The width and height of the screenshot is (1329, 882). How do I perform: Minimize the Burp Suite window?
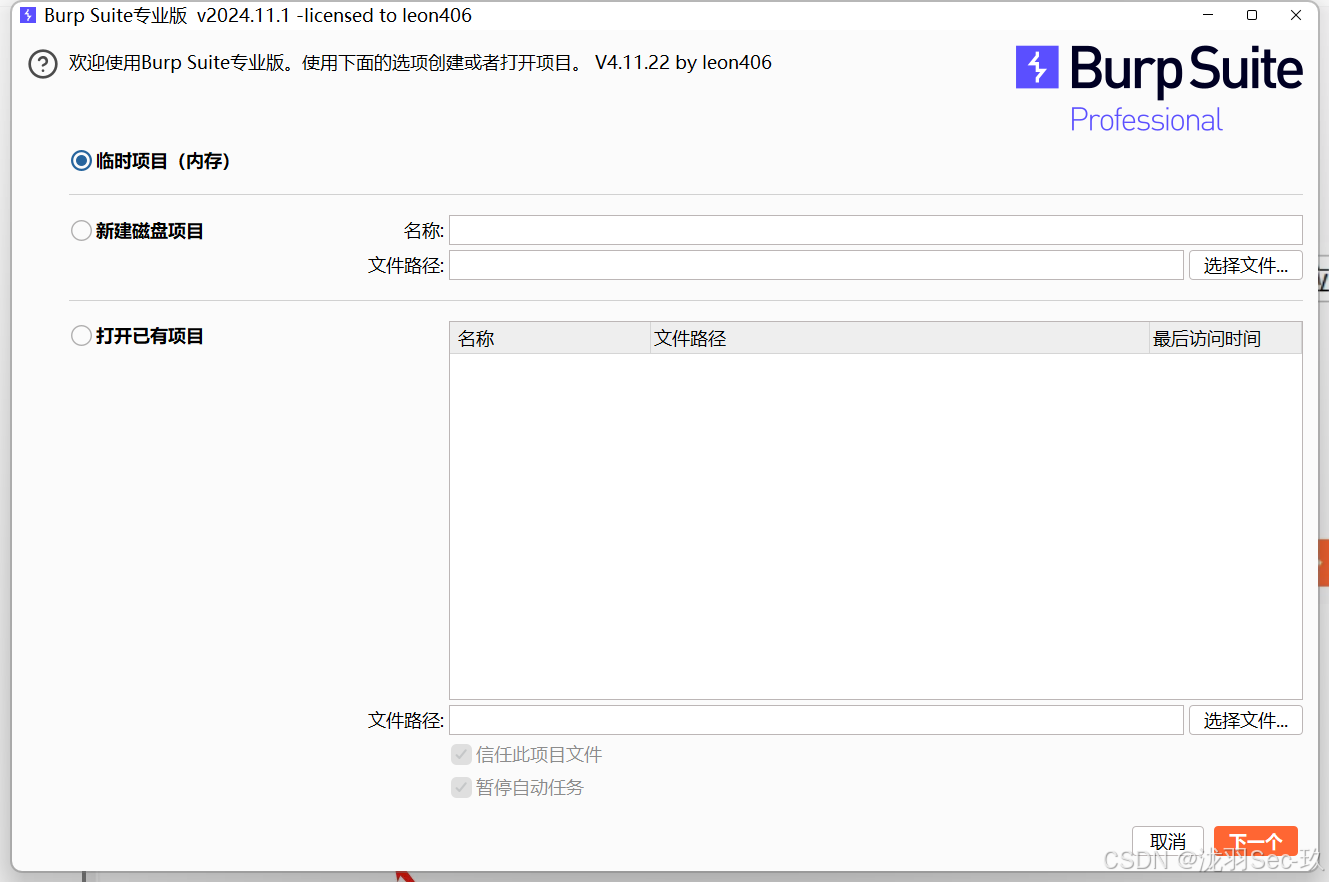pos(1207,15)
